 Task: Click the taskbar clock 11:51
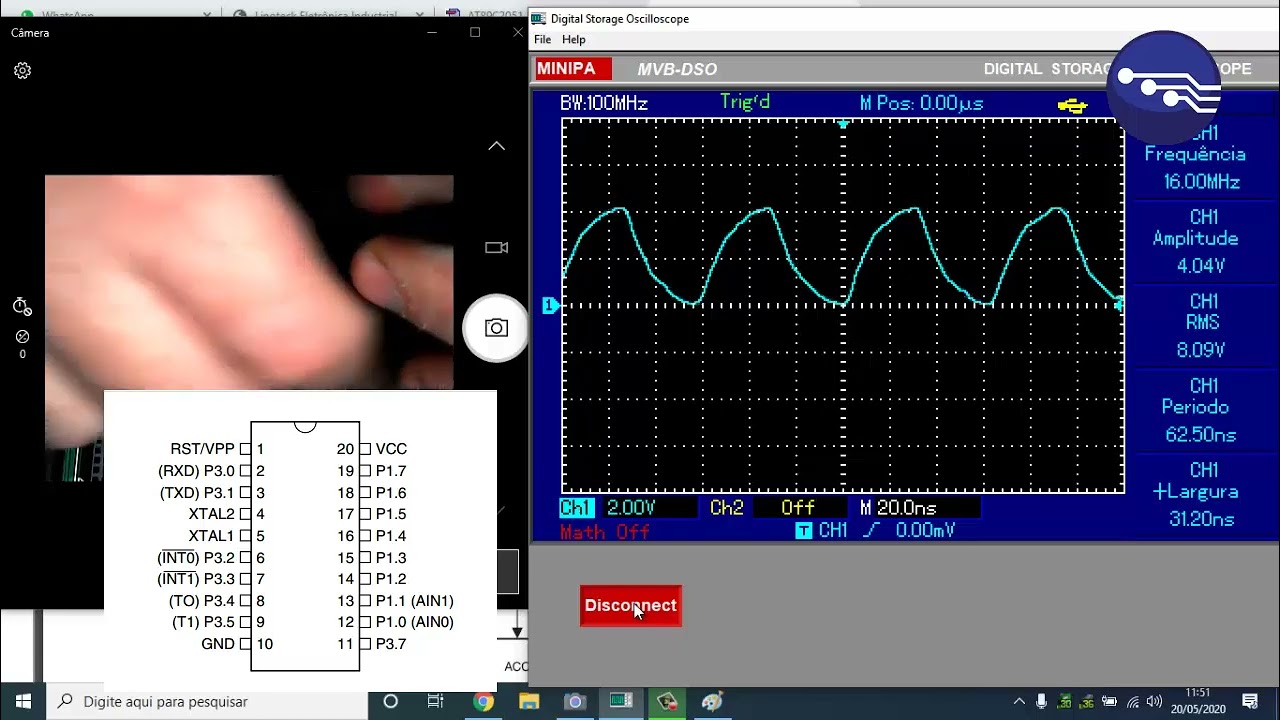pyautogui.click(x=1198, y=701)
